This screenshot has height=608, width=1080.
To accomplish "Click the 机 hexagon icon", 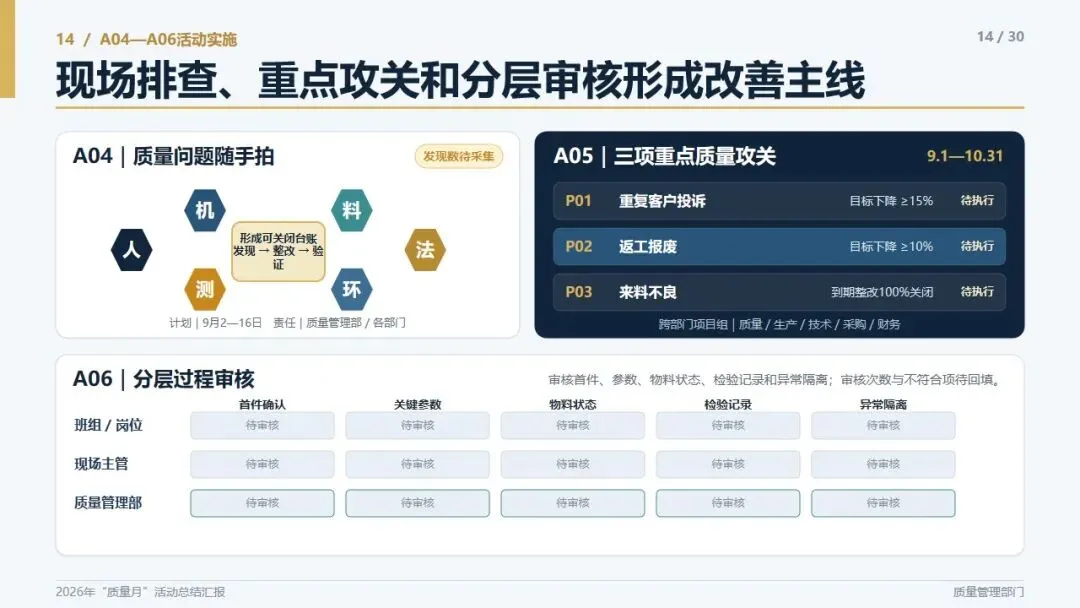I will click(205, 210).
